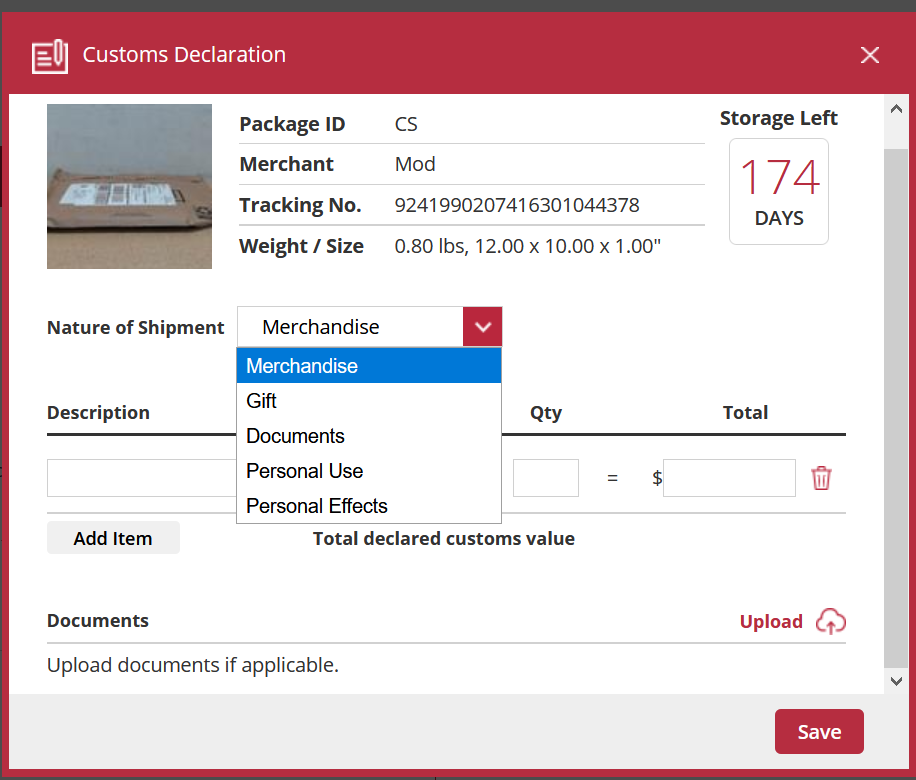Click the red dropdown arrow on Nature of Shipment
916x780 pixels.
point(482,326)
